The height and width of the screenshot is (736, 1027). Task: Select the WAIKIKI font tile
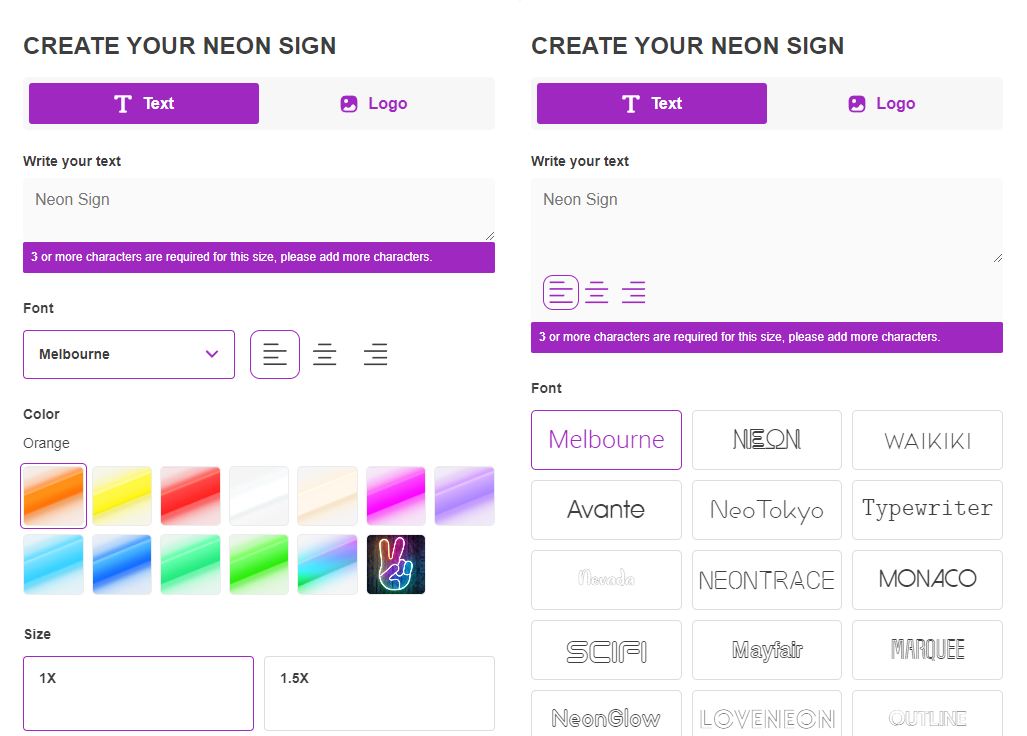coord(927,440)
